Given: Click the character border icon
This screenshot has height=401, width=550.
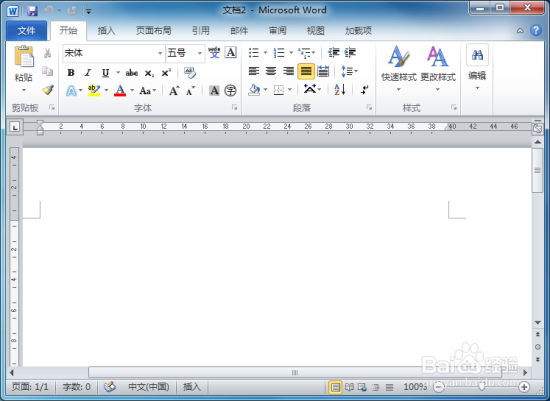Looking at the screenshot, I should pyautogui.click(x=230, y=53).
